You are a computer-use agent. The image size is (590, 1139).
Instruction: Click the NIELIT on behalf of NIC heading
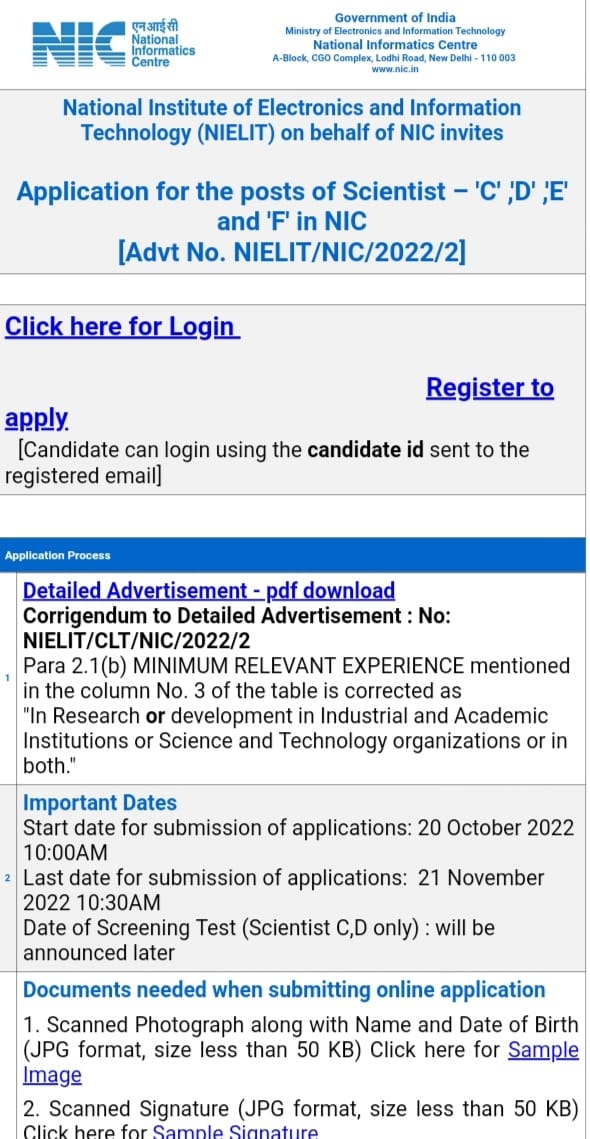click(294, 118)
